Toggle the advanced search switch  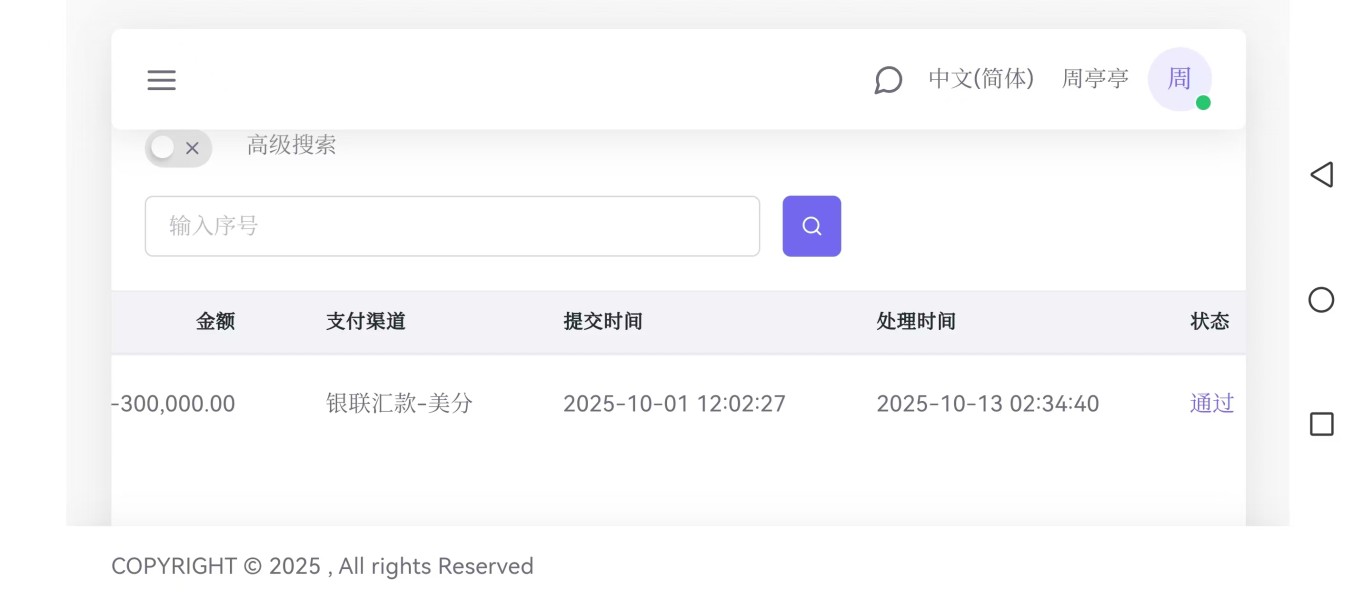[x=178, y=148]
